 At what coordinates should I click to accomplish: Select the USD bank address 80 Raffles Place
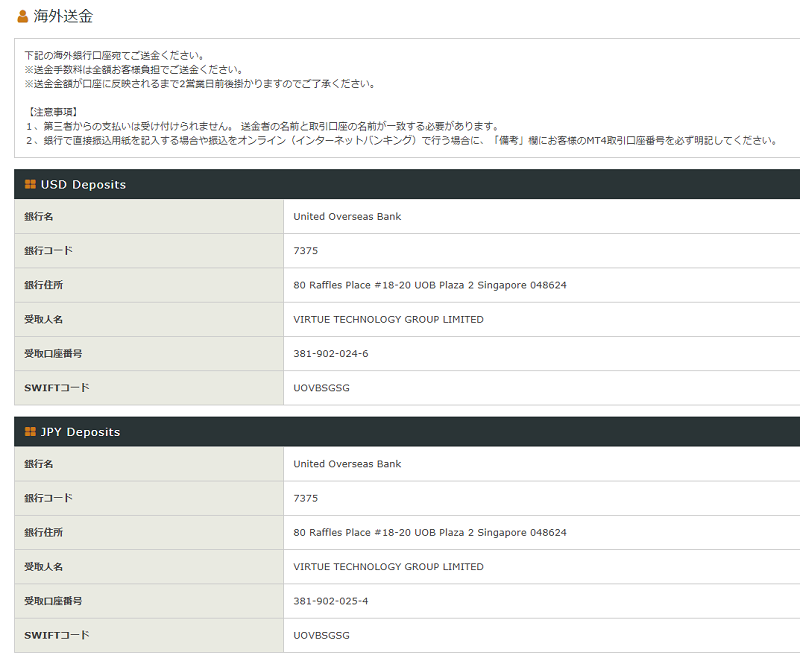coord(430,285)
